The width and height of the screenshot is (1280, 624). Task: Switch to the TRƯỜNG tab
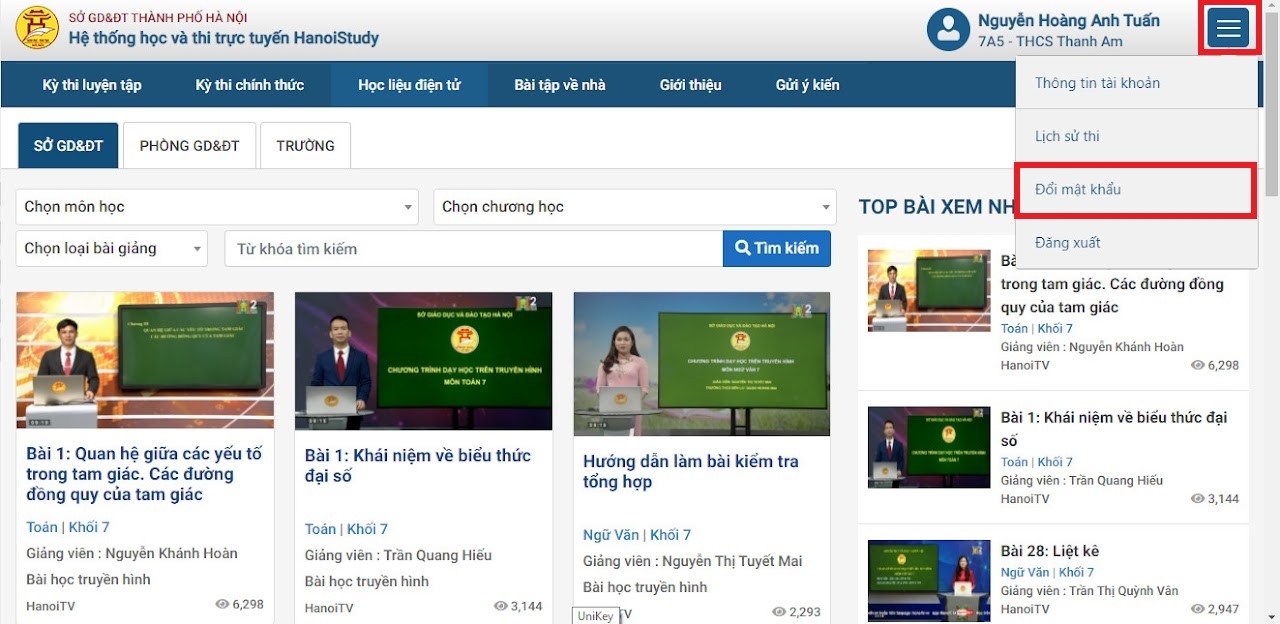(x=305, y=145)
